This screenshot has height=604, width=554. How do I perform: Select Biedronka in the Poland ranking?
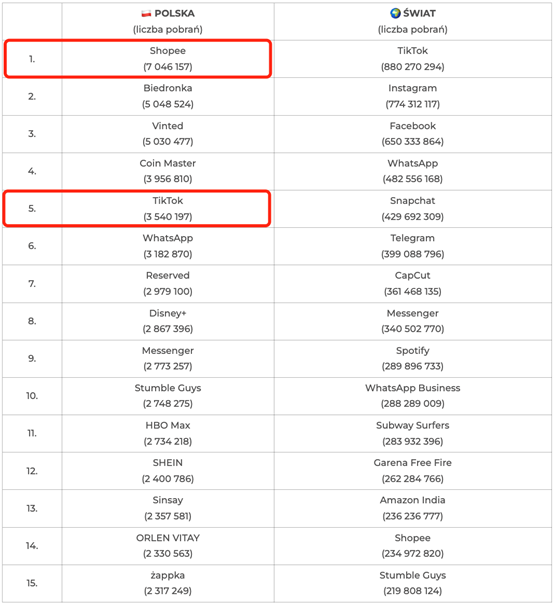pos(168,96)
